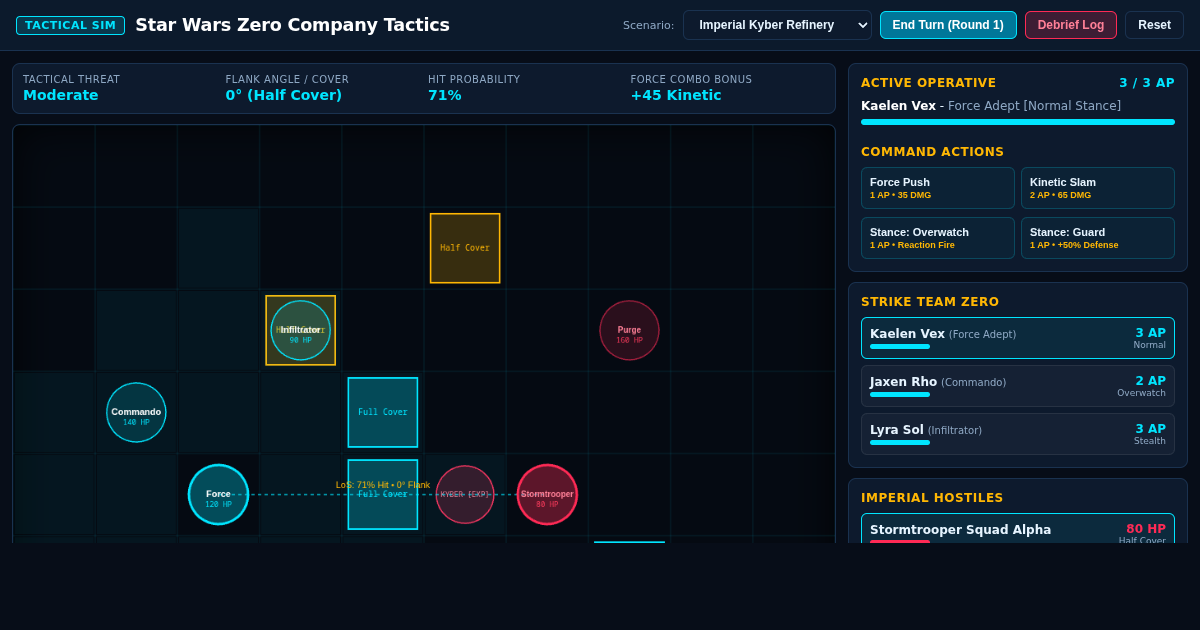The image size is (1200, 630).
Task: Use the Force Push action
Action: (938, 188)
